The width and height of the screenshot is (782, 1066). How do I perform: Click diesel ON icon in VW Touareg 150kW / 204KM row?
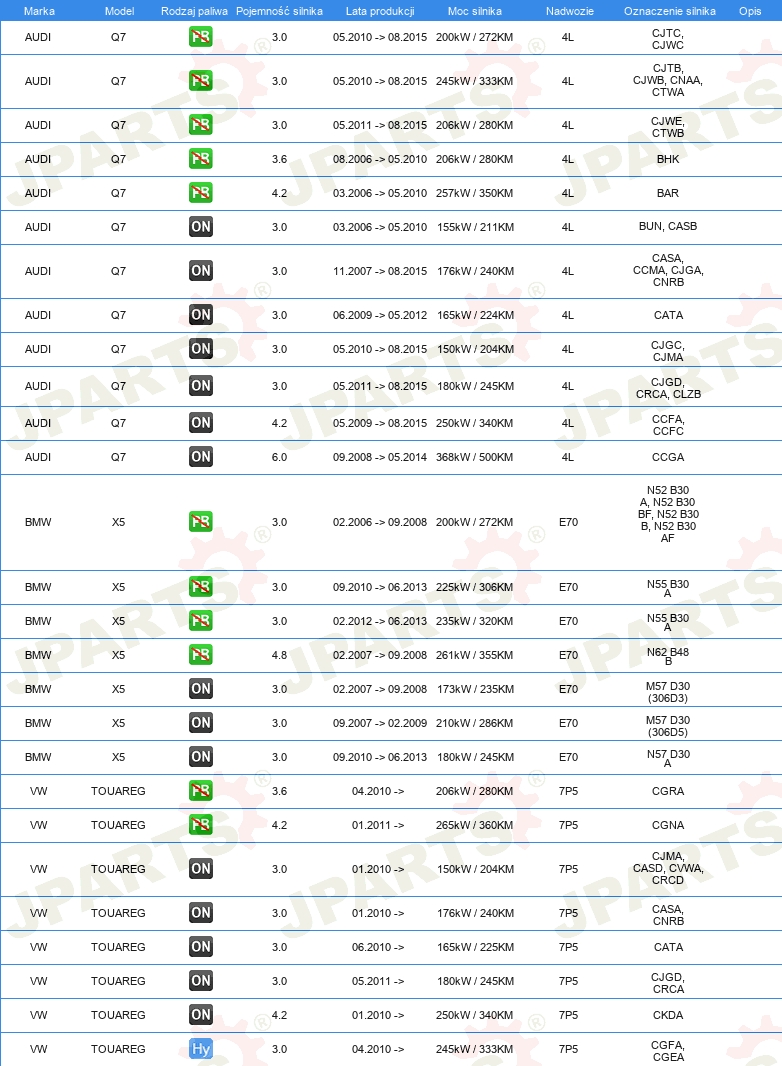click(x=201, y=869)
